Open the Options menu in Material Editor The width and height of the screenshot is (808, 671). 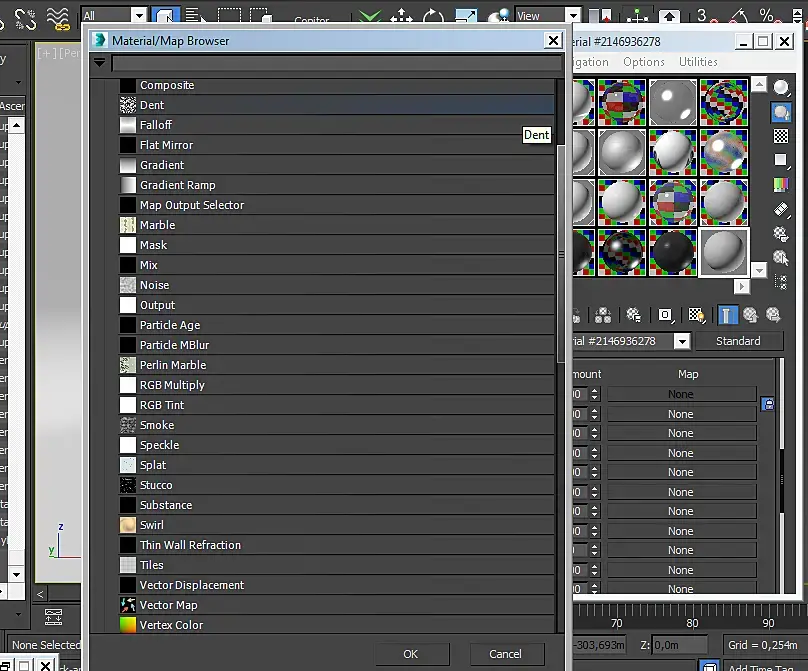click(644, 62)
